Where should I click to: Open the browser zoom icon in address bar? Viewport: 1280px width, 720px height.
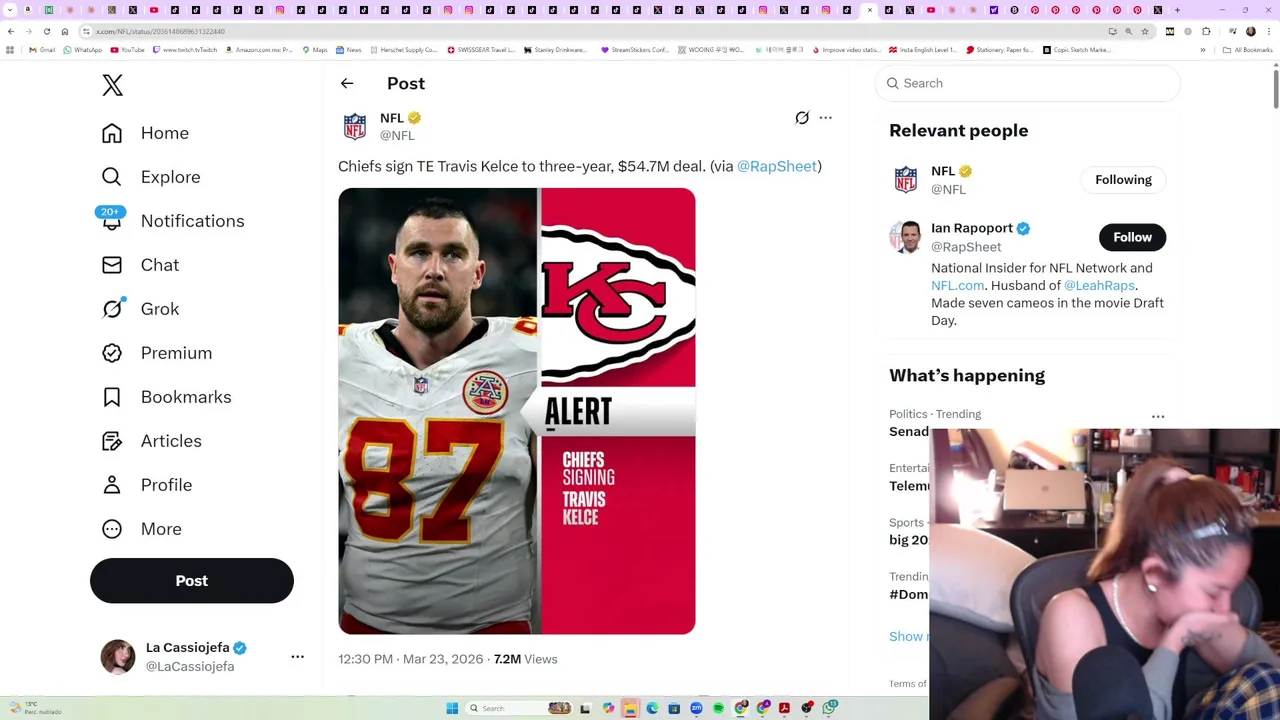[x=1128, y=31]
